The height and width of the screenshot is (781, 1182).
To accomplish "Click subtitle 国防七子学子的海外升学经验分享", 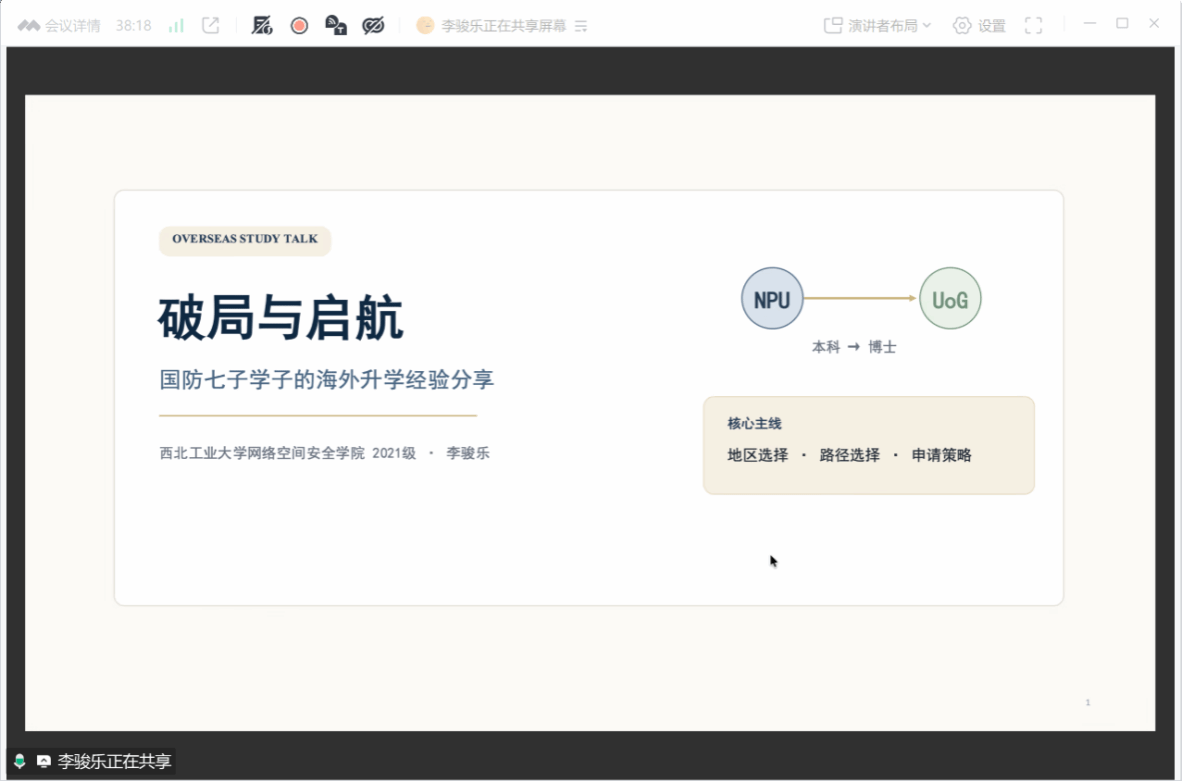I will click(x=326, y=379).
